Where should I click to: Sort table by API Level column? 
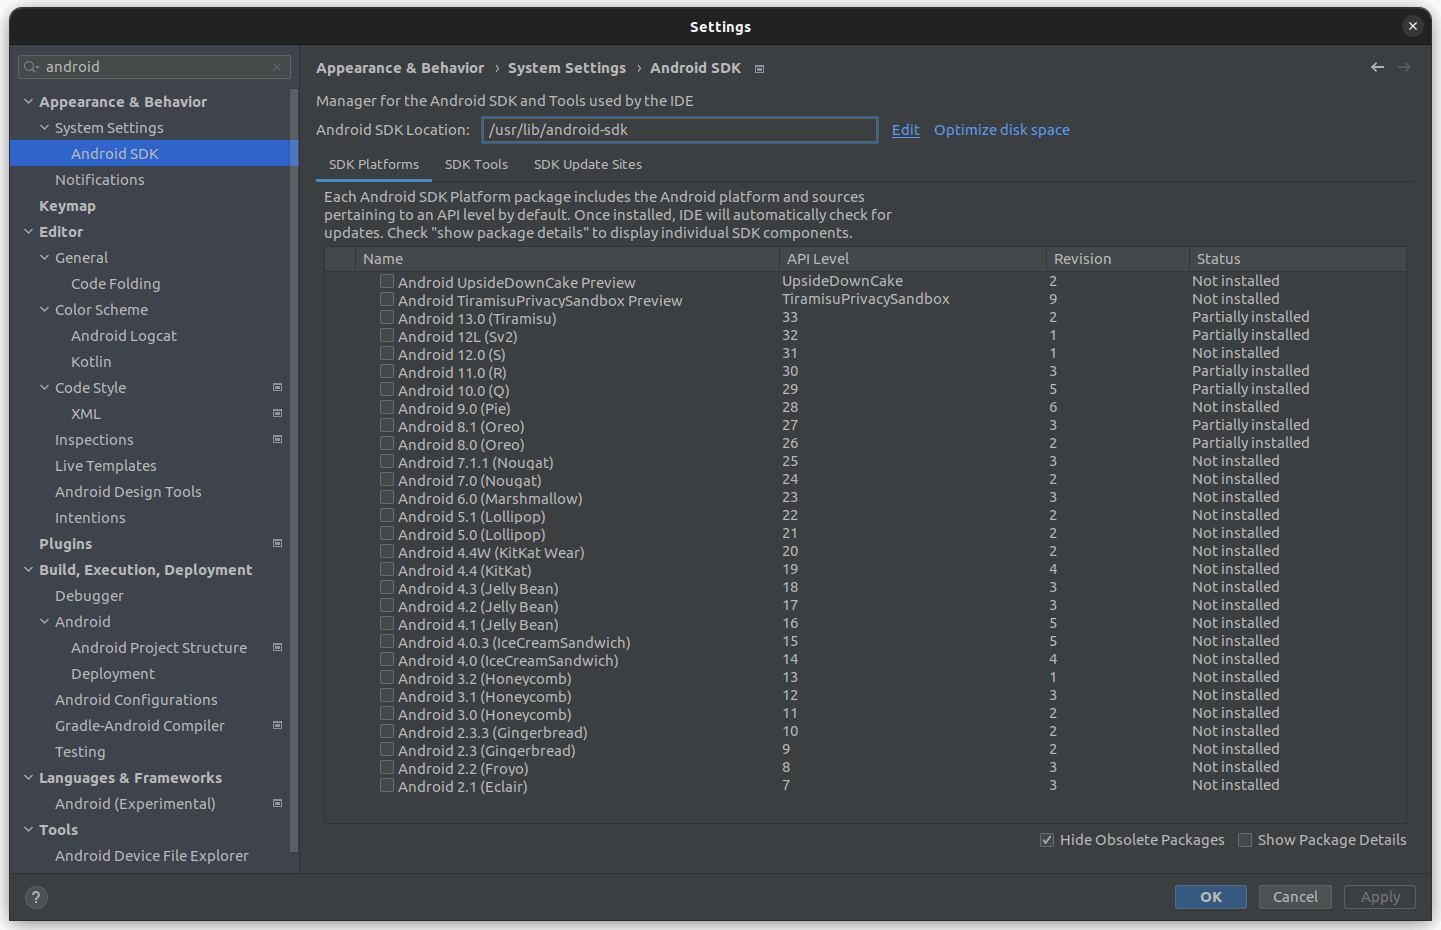point(913,259)
